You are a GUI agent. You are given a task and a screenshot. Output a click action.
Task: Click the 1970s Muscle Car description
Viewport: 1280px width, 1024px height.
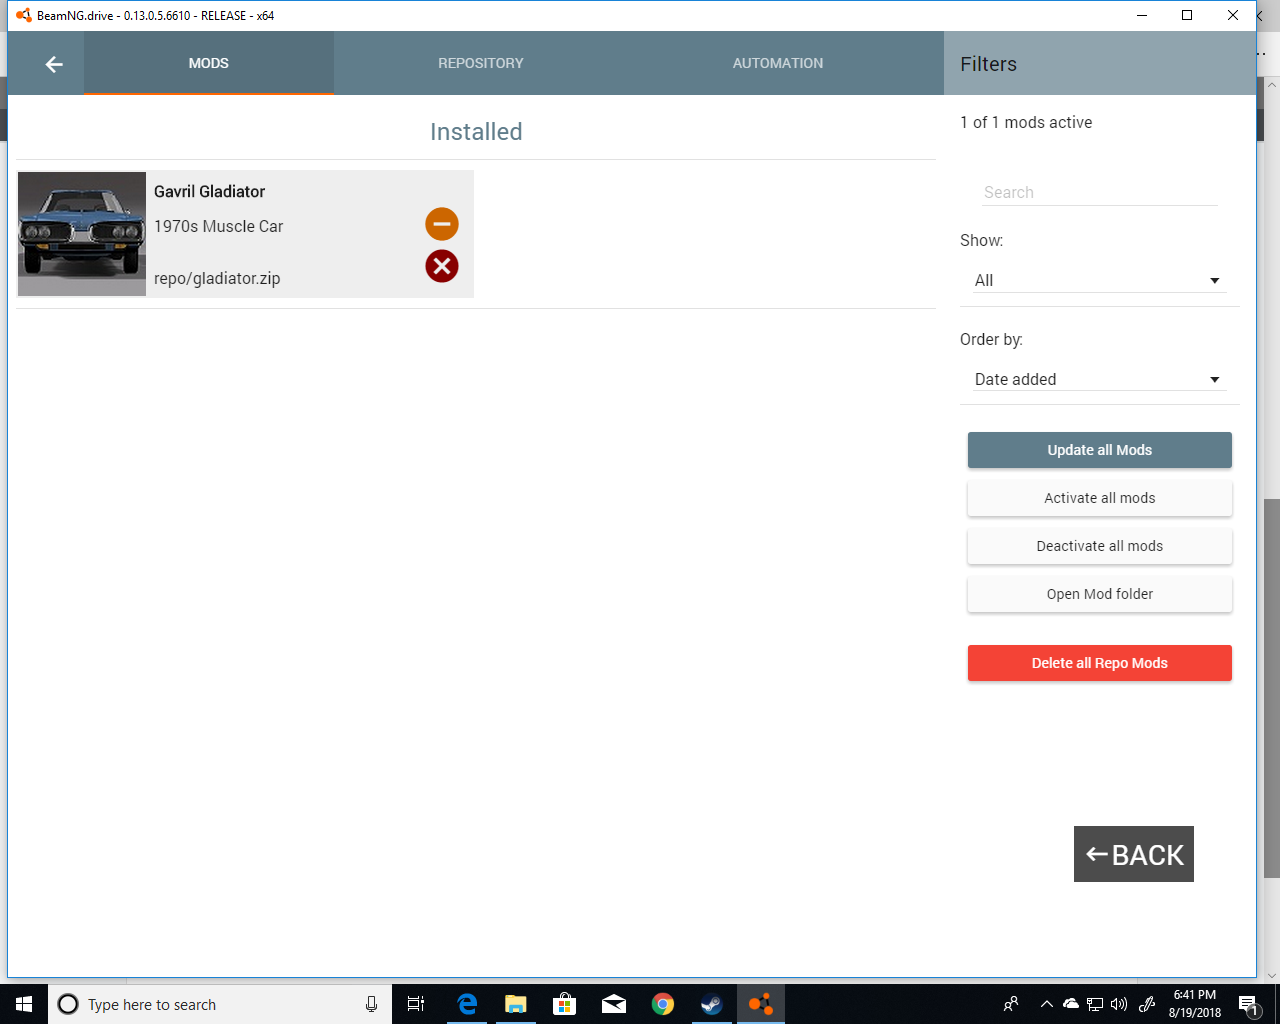[219, 227]
